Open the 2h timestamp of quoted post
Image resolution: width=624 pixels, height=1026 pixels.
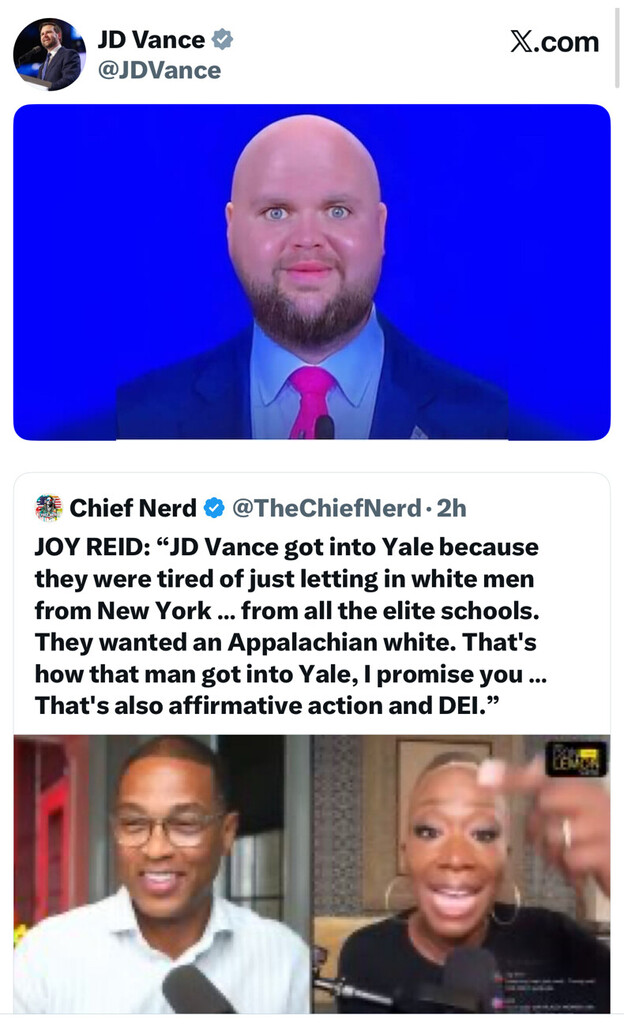(451, 508)
